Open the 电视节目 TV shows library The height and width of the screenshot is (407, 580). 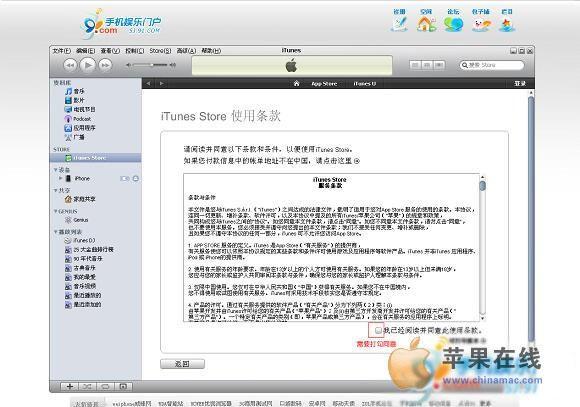[80, 110]
